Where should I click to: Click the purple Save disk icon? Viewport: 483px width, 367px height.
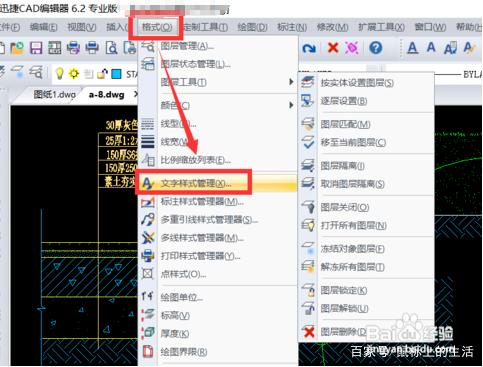(x=36, y=48)
